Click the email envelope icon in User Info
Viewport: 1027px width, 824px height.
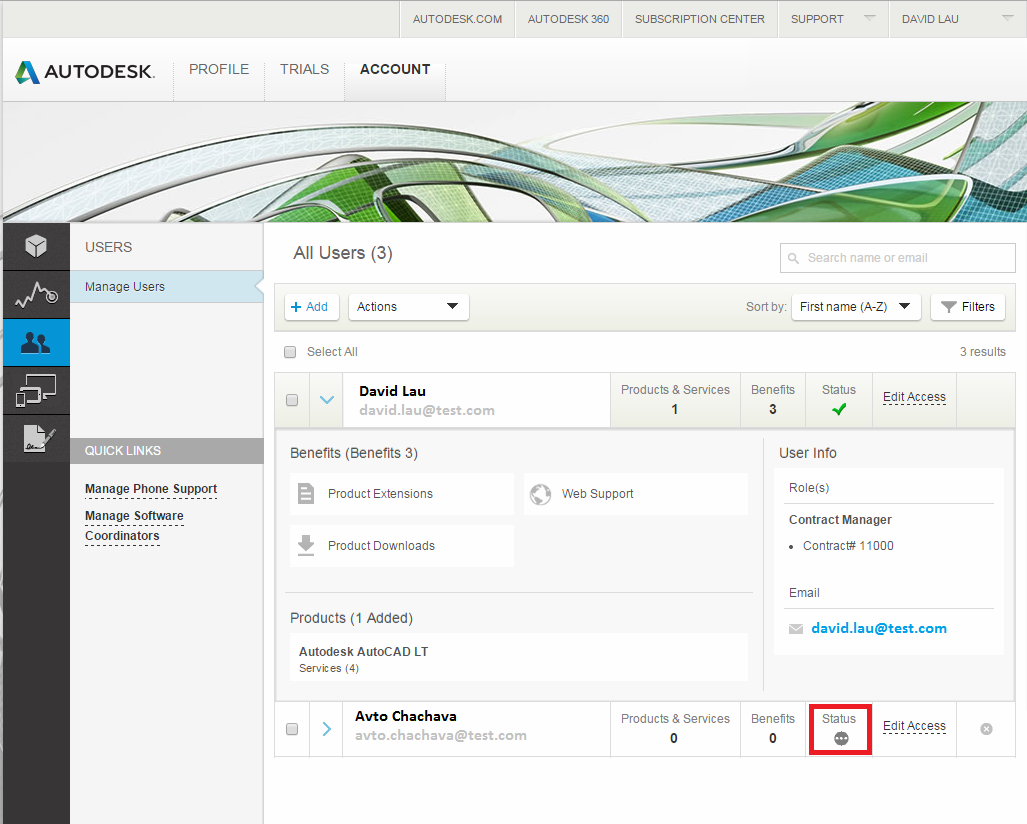point(796,629)
